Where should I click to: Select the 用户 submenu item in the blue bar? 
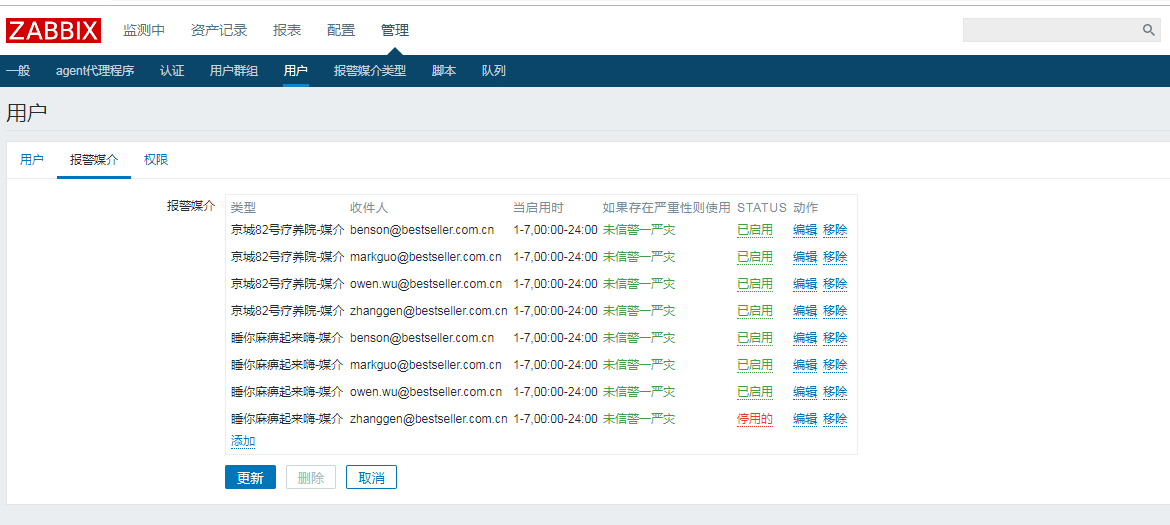click(x=295, y=71)
